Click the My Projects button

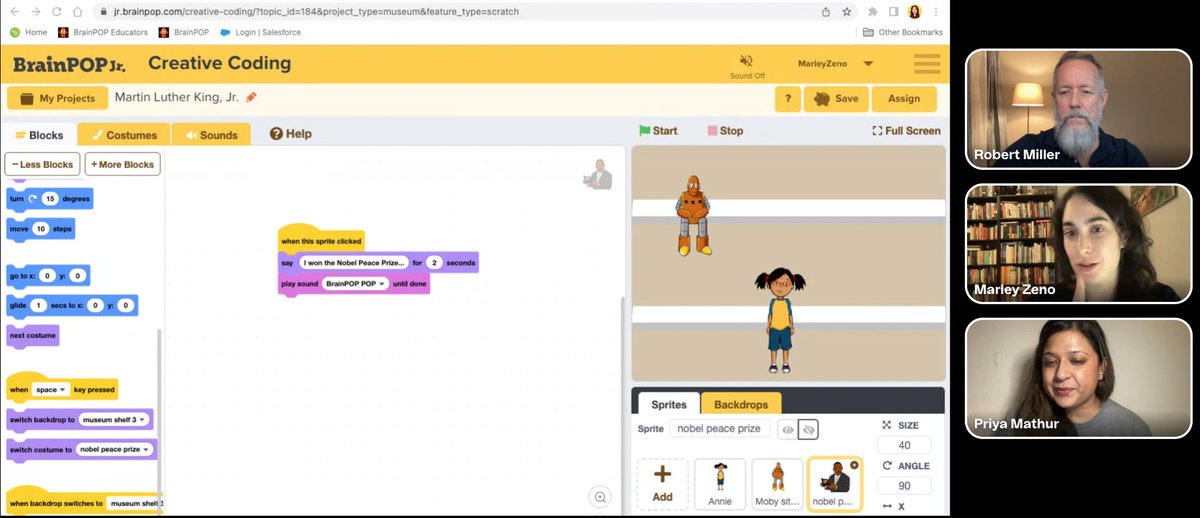tap(57, 98)
